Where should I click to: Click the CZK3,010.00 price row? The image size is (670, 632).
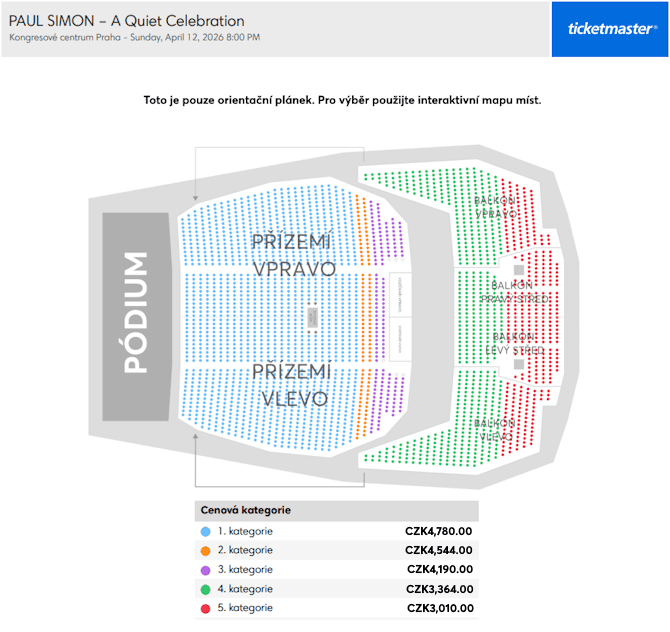pos(337,608)
